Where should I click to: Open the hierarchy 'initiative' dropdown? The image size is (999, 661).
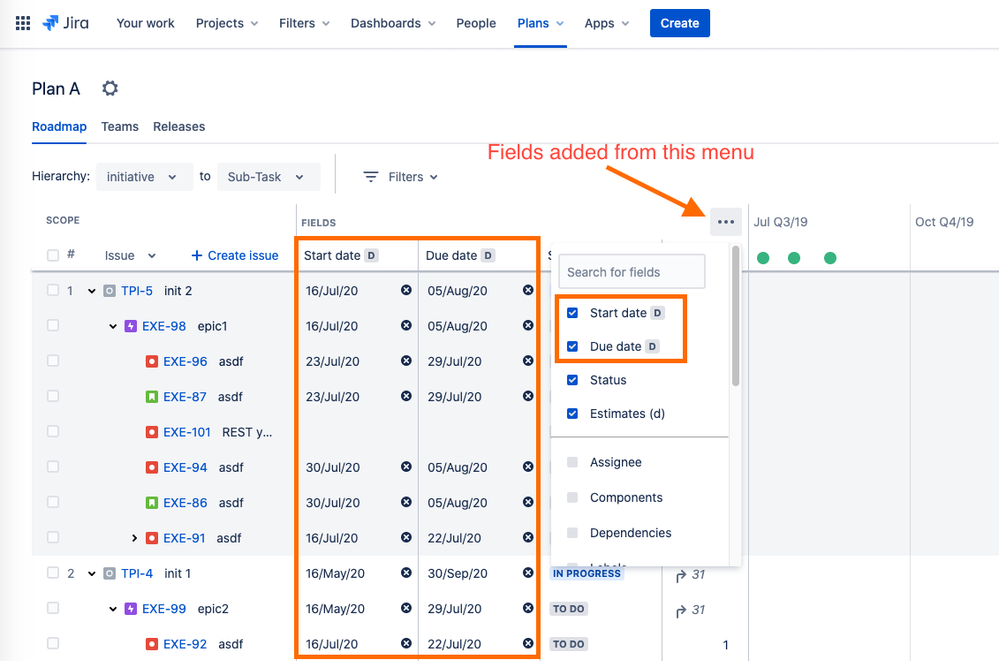point(144,177)
